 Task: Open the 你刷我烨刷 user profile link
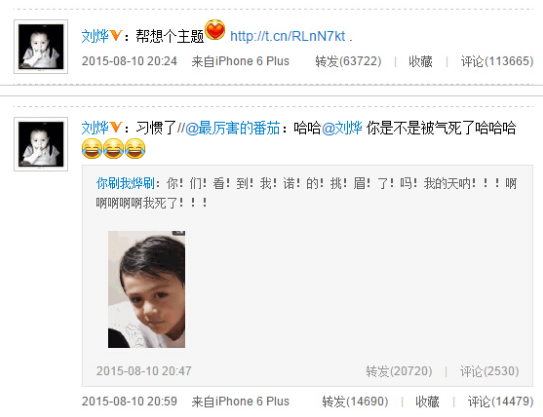125,183
